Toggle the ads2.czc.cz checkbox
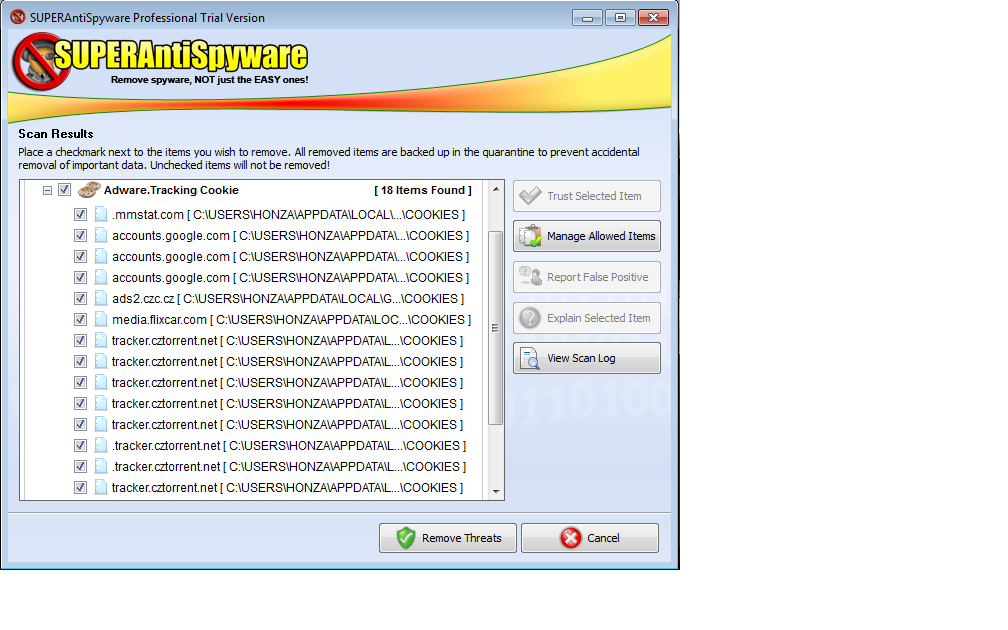The image size is (1008, 630). coord(80,298)
